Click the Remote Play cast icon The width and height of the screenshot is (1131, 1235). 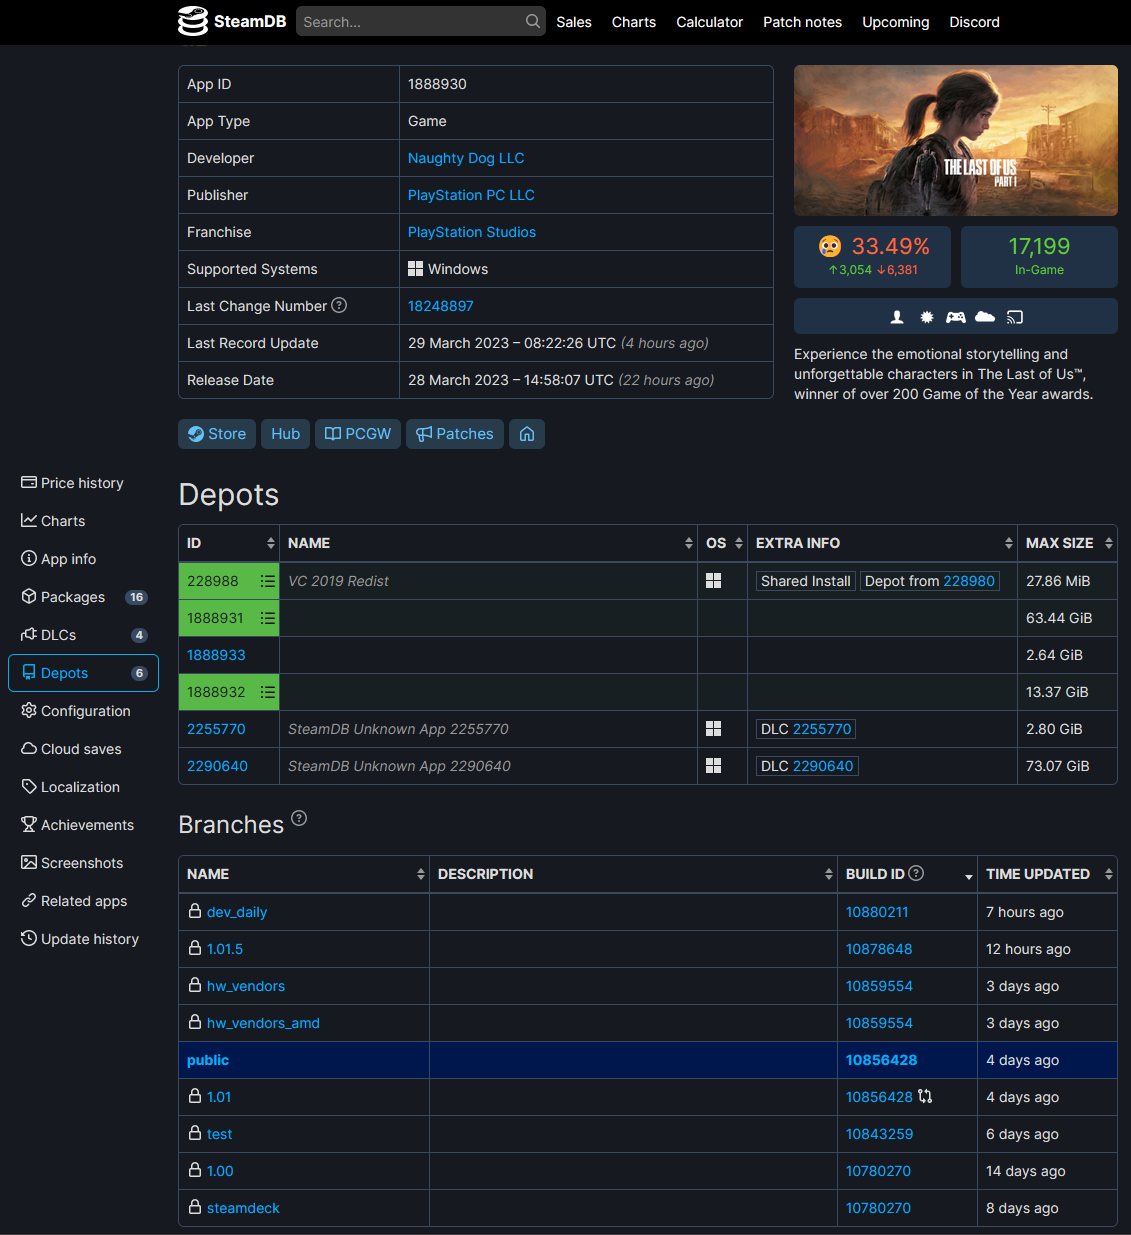[1015, 317]
